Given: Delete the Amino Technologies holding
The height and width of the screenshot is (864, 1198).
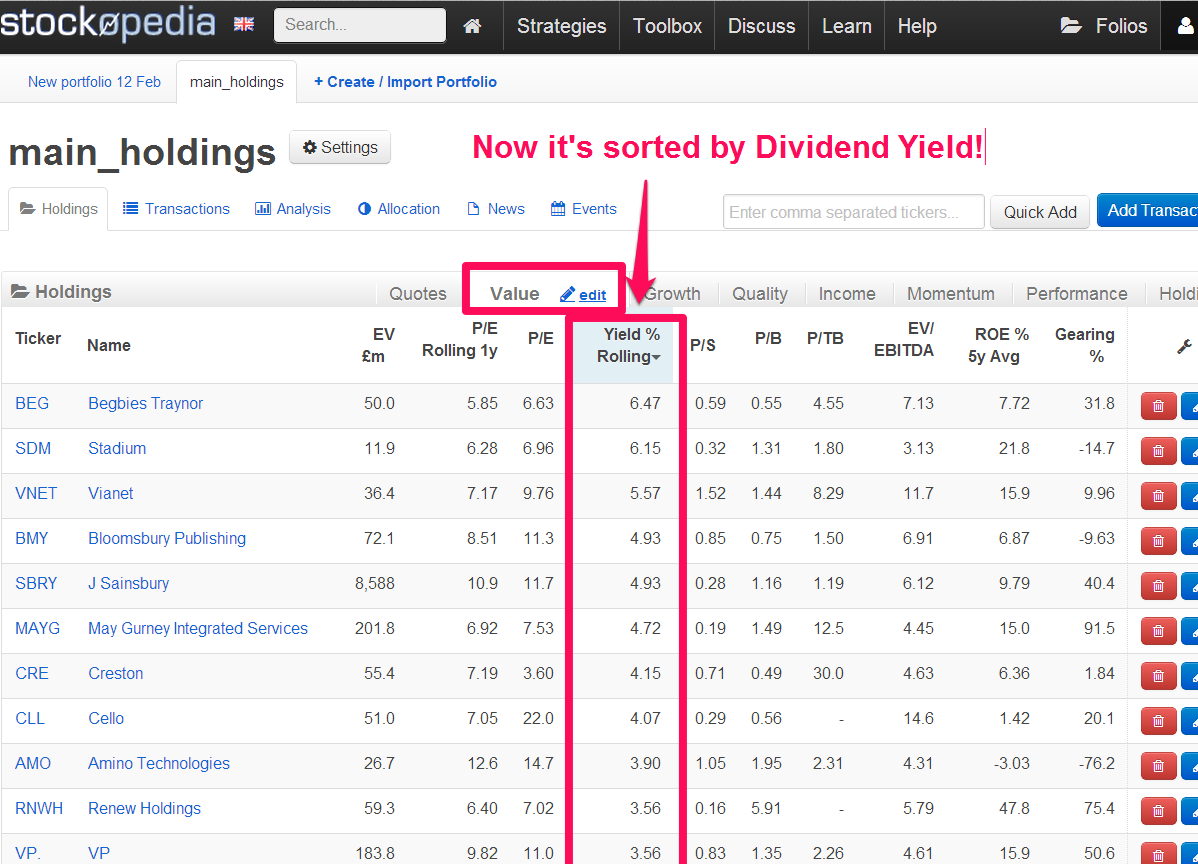Looking at the screenshot, I should pyautogui.click(x=1158, y=766).
